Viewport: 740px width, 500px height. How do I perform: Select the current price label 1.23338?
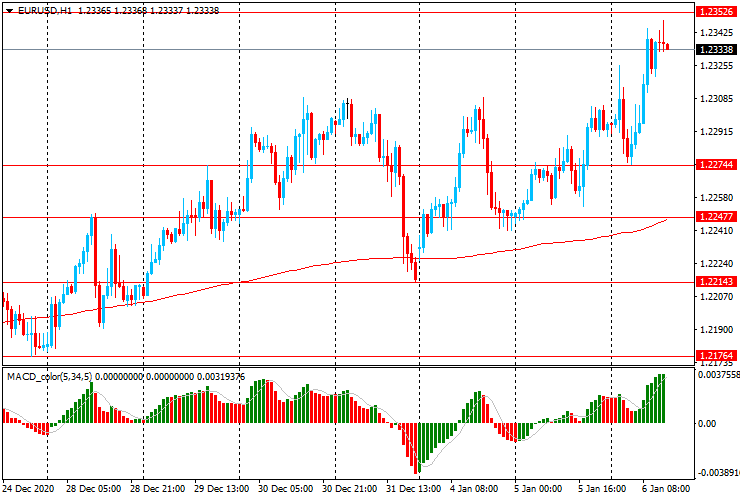716,50
